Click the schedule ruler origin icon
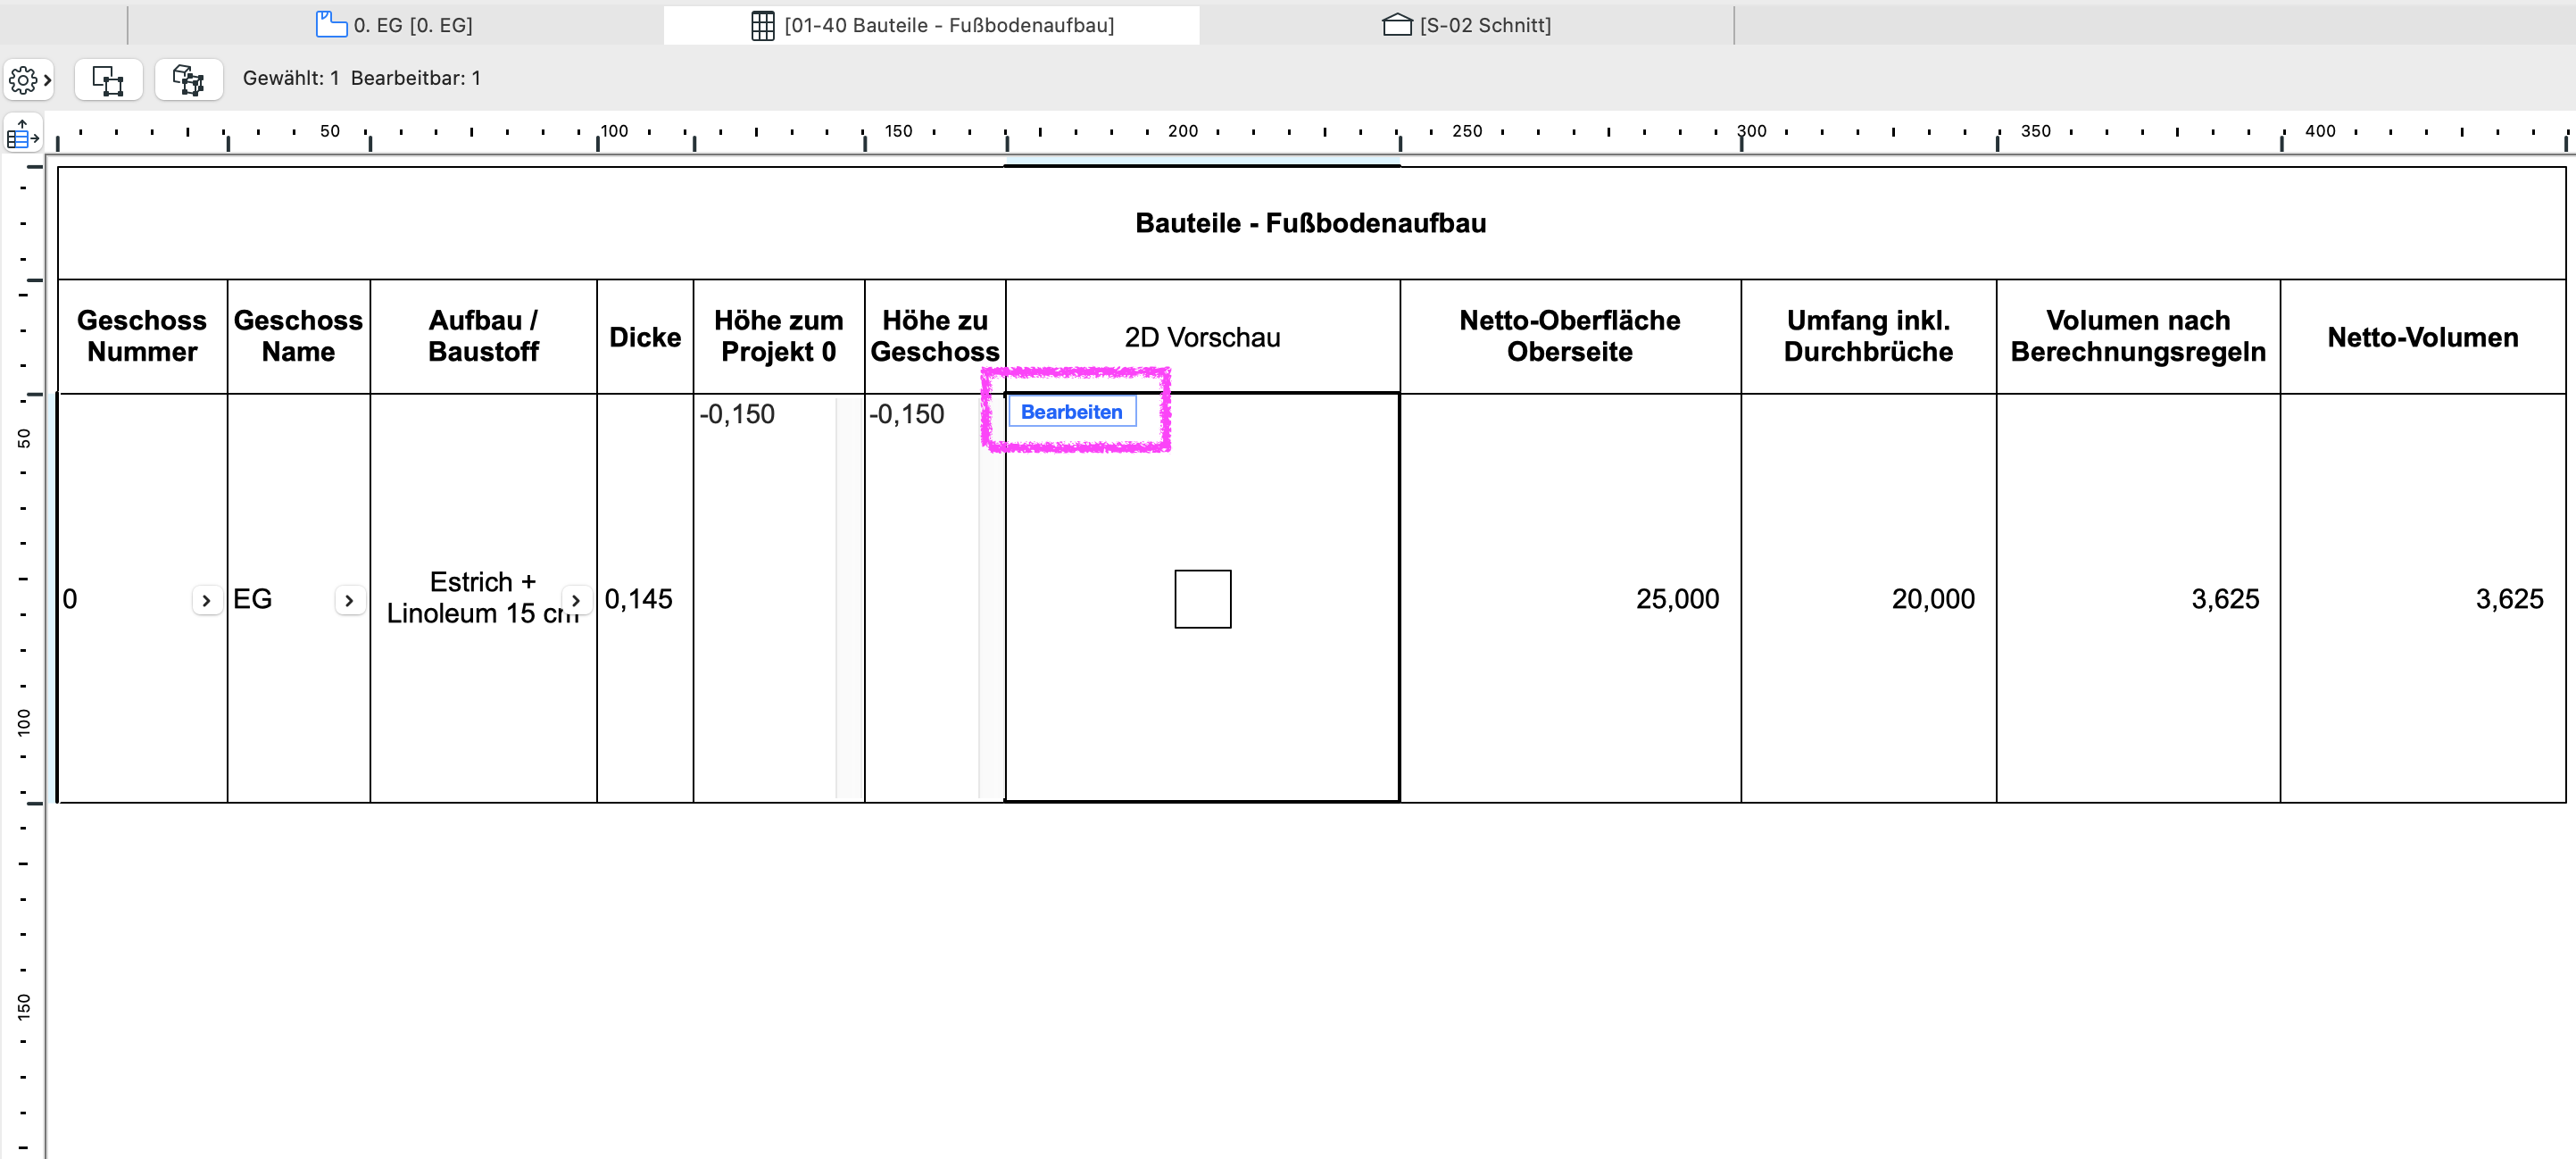This screenshot has height=1159, width=2576. coord(22,134)
